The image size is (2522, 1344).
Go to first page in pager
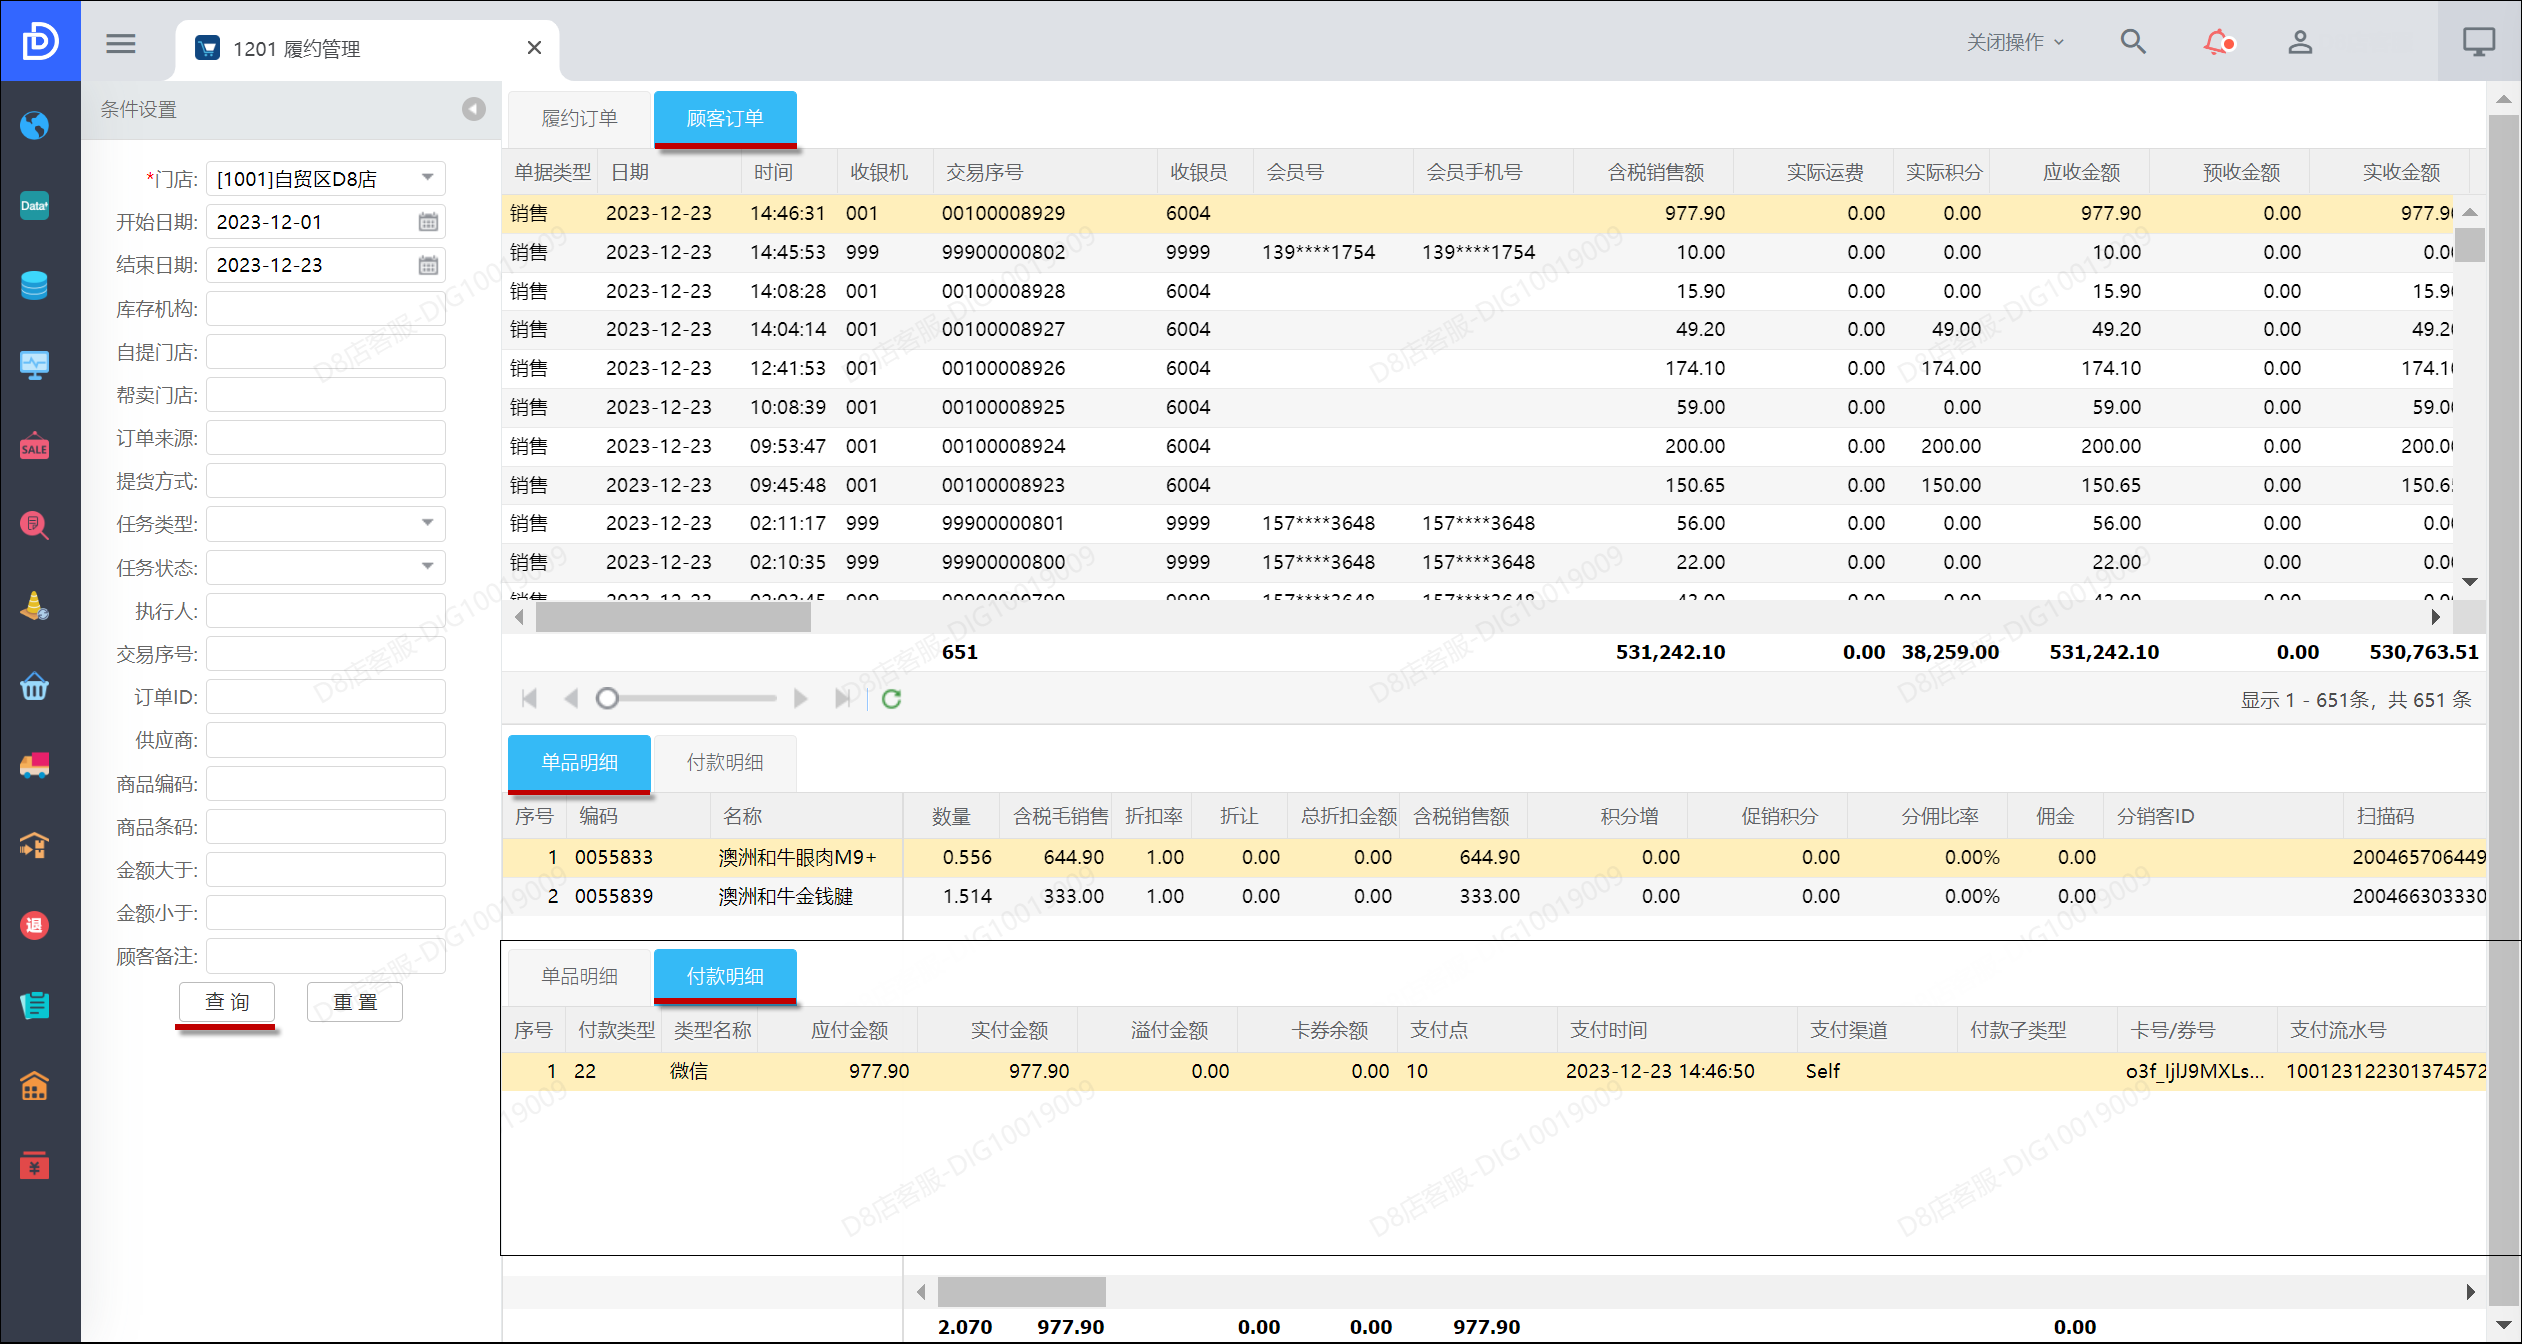(530, 698)
